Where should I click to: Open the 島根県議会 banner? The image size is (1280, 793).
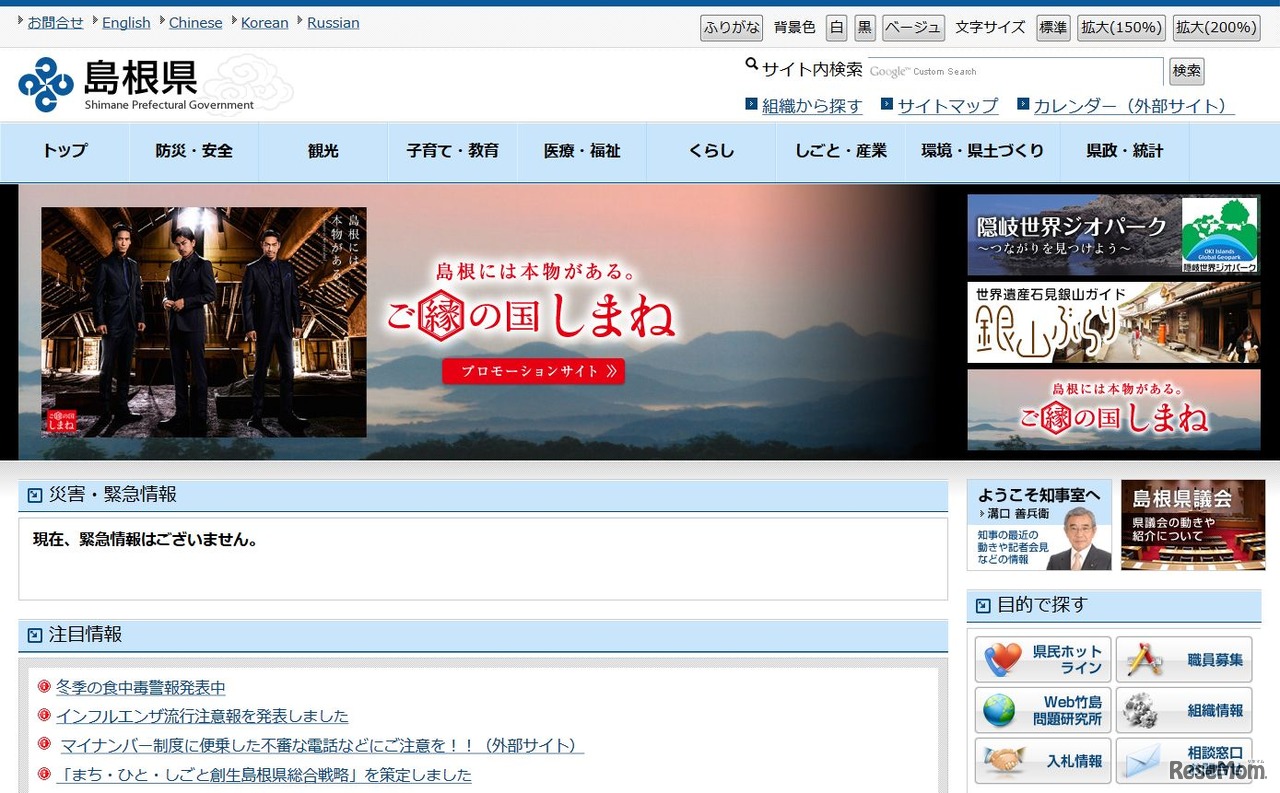point(1193,525)
